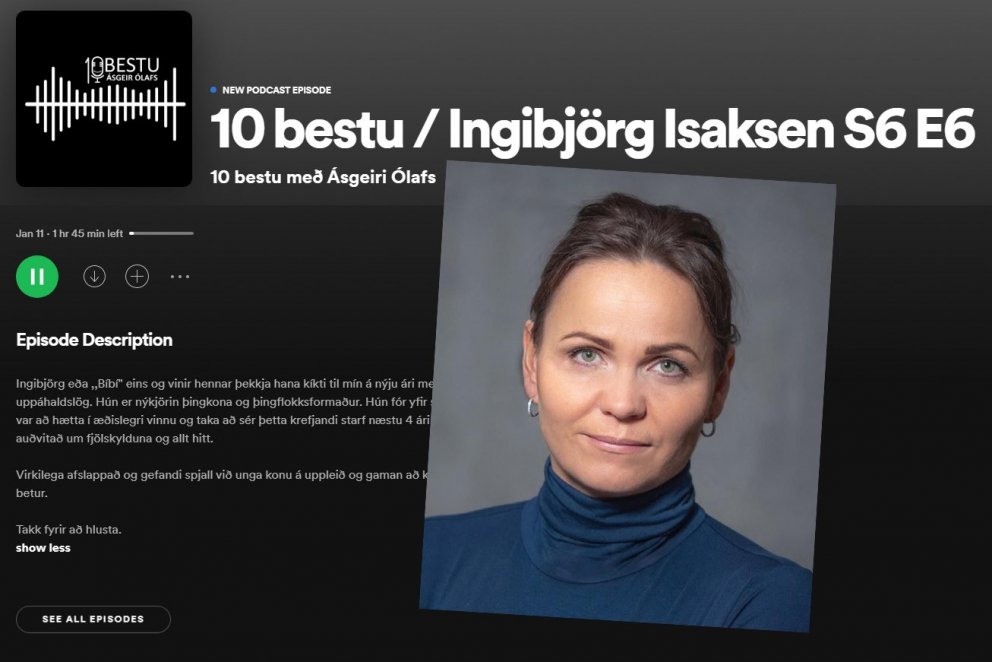
Task: Click the description paragraph starting Ingibjörg eða
Action: [225, 411]
